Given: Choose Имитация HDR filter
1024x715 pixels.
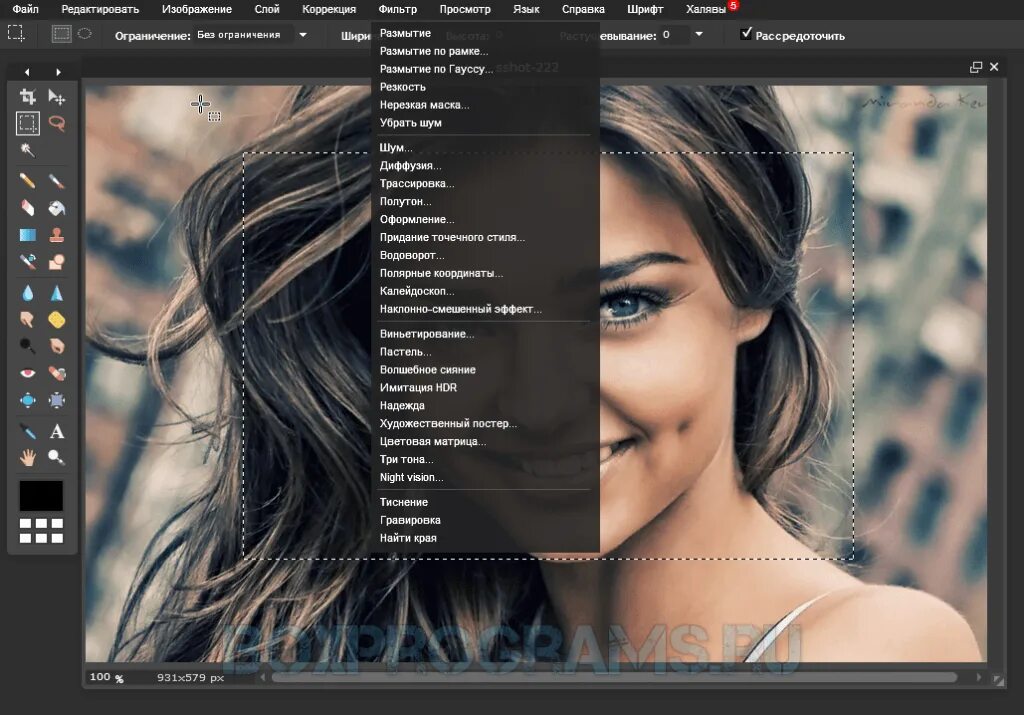Looking at the screenshot, I should 418,387.
